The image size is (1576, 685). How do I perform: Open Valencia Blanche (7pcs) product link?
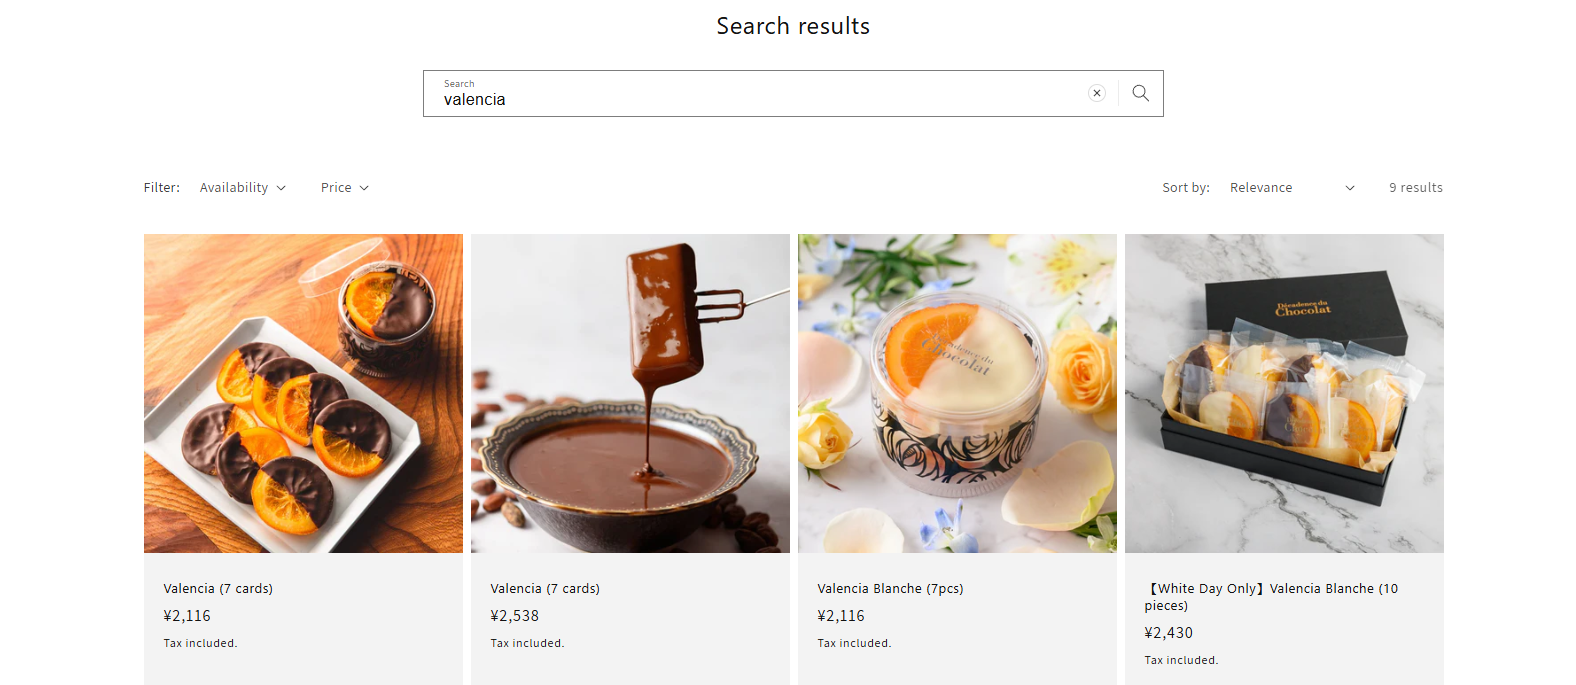click(x=890, y=589)
